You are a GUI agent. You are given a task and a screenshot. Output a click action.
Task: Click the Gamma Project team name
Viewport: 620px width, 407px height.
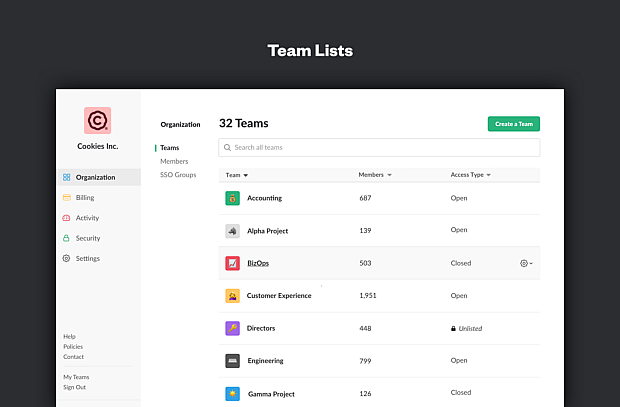[x=271, y=394]
